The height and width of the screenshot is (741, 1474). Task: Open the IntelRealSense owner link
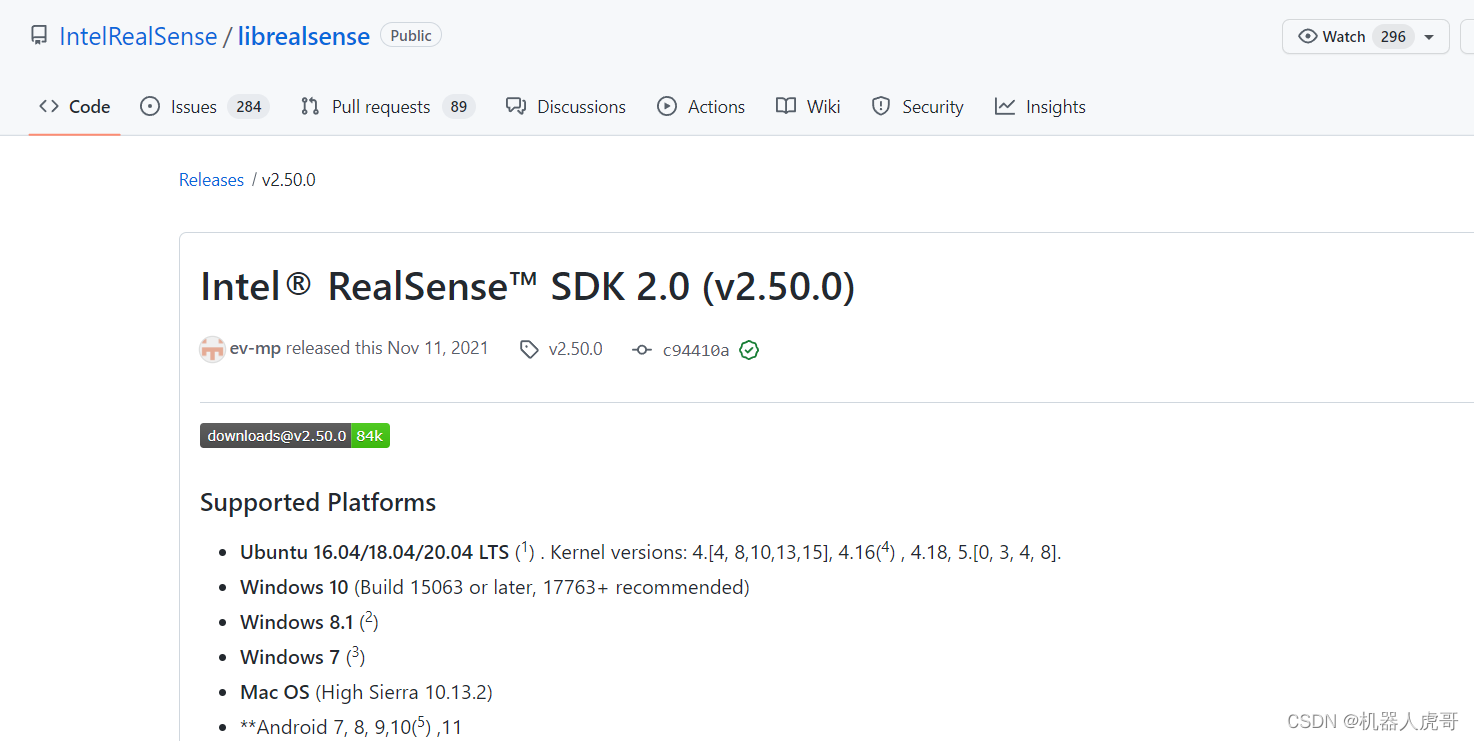[x=138, y=36]
